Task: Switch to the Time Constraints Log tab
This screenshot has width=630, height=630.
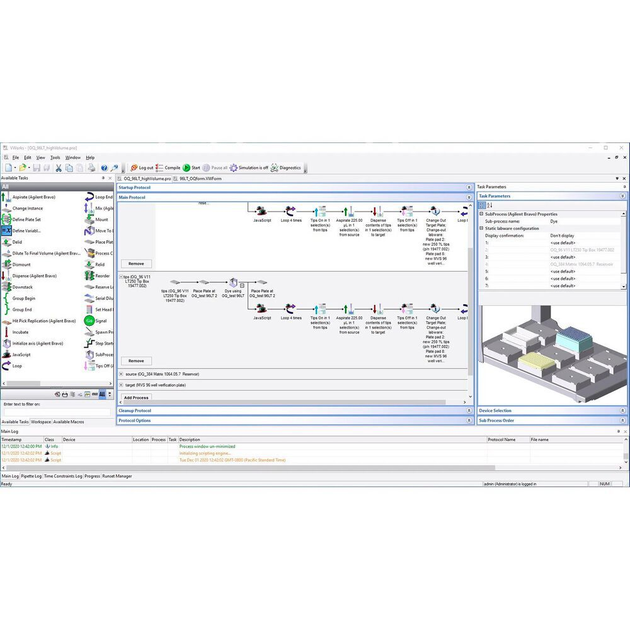Action: pyautogui.click(x=63, y=476)
